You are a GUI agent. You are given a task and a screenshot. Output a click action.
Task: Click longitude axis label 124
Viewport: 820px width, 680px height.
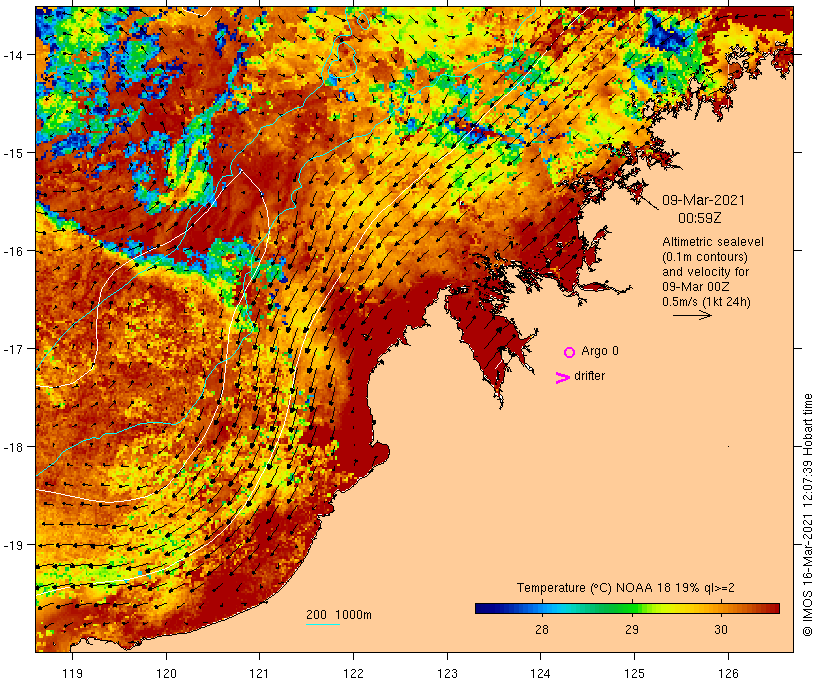[541, 673]
